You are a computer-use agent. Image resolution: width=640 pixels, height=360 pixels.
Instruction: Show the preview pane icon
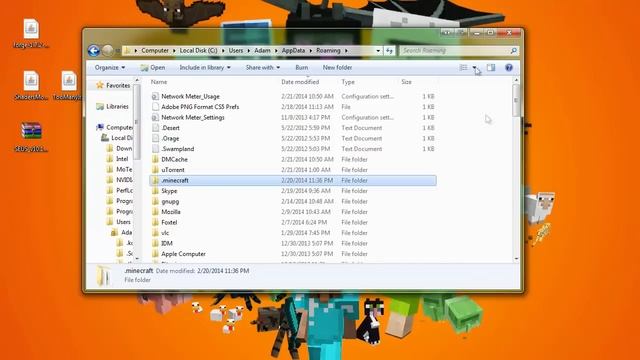tap(491, 68)
